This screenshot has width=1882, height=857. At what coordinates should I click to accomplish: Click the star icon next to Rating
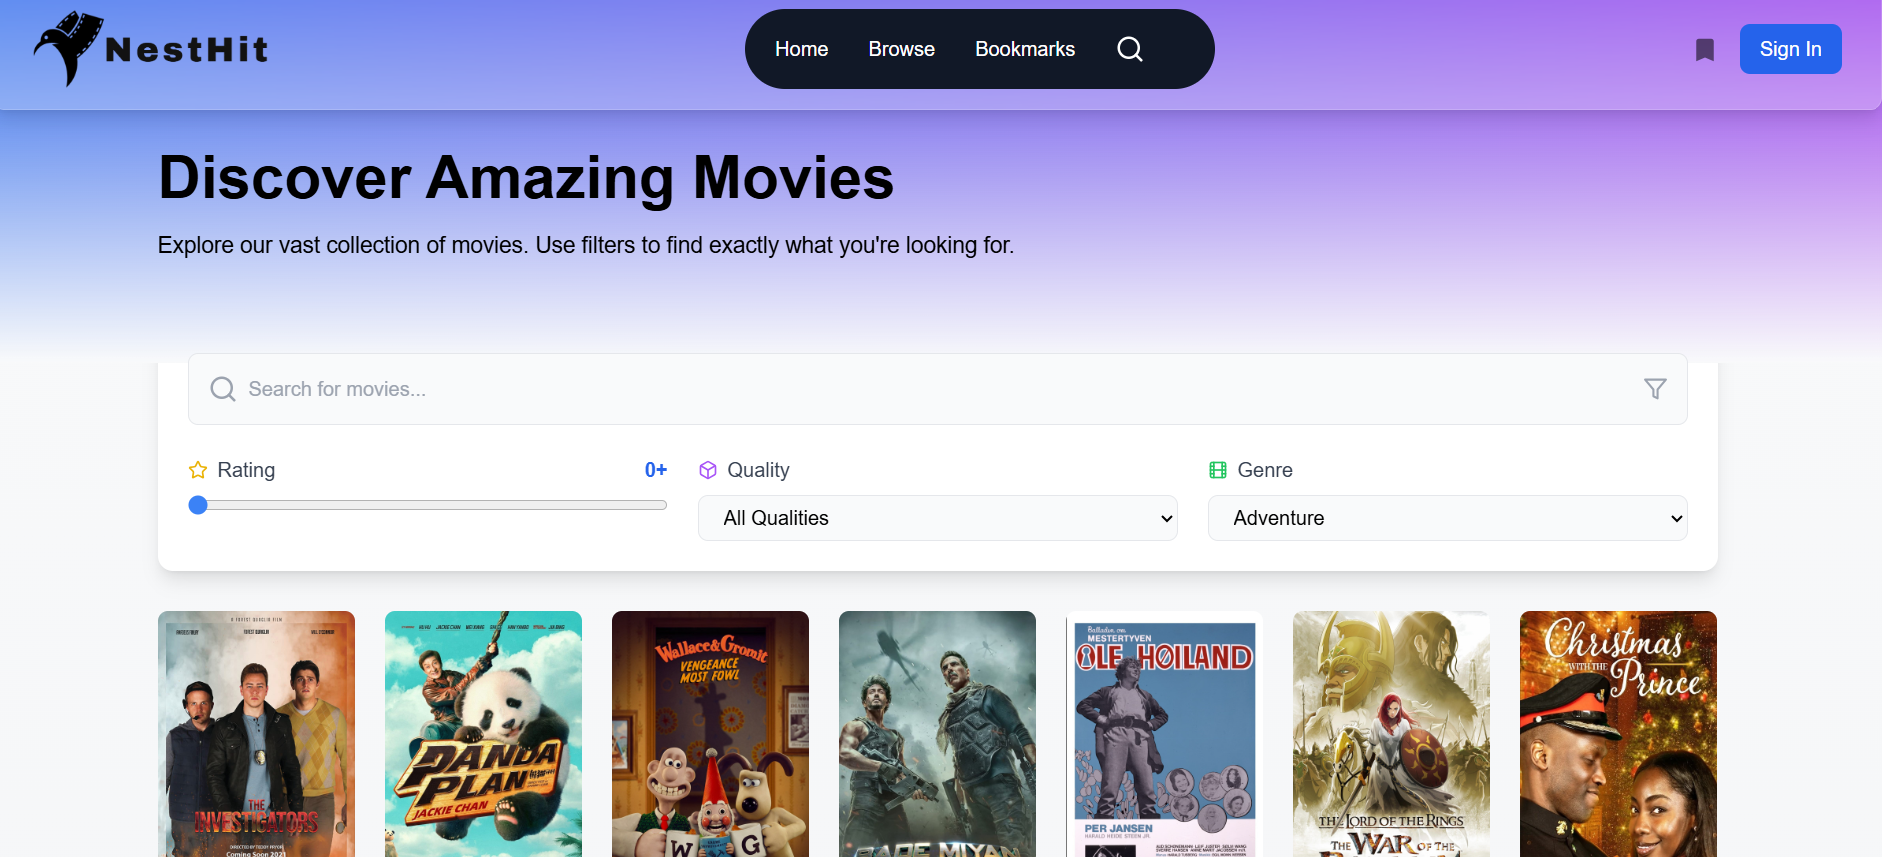click(x=198, y=470)
